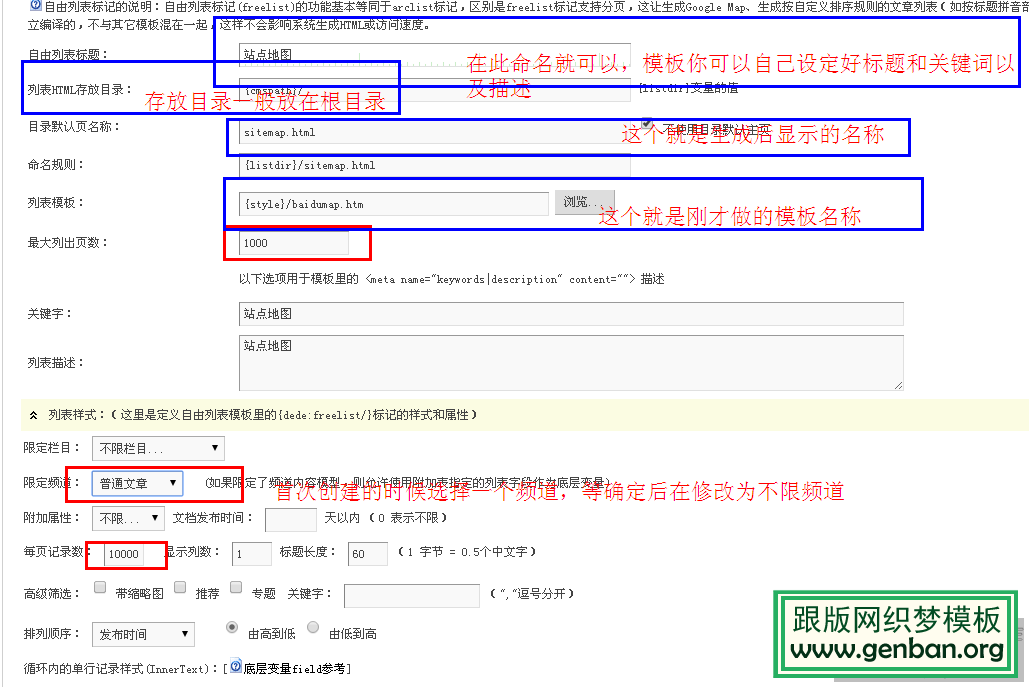
Task: Click the 列表模板 path field
Action: click(394, 204)
